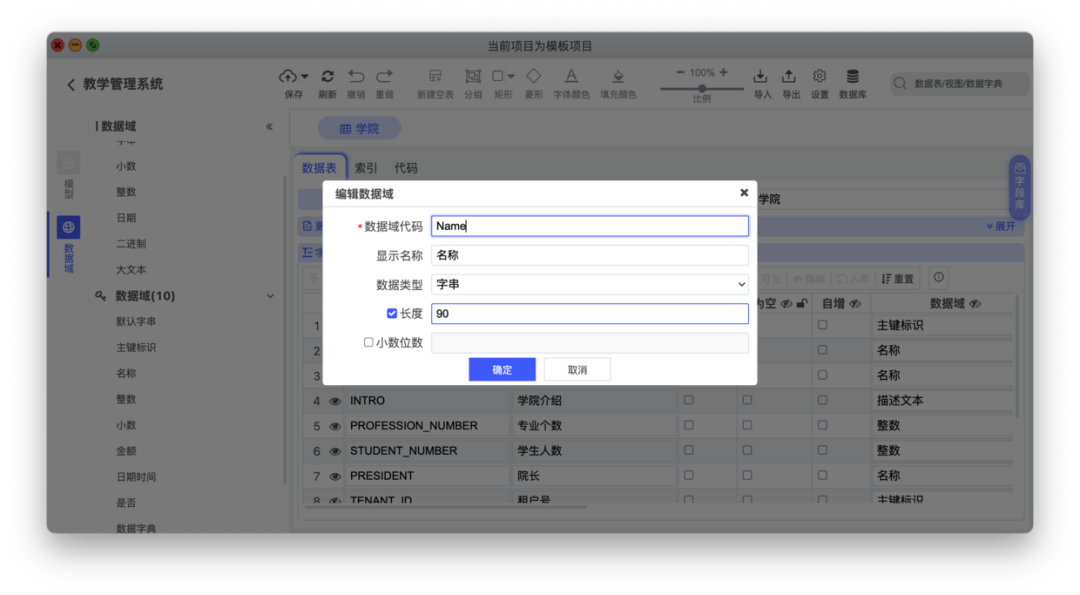Click the info circle icon beside 重置
This screenshot has height=595, width=1080.
tap(939, 278)
